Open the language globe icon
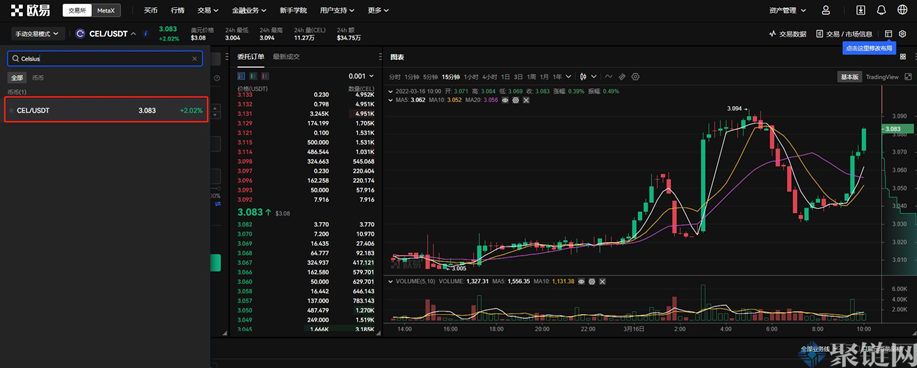This screenshot has width=917, height=368. click(x=901, y=10)
